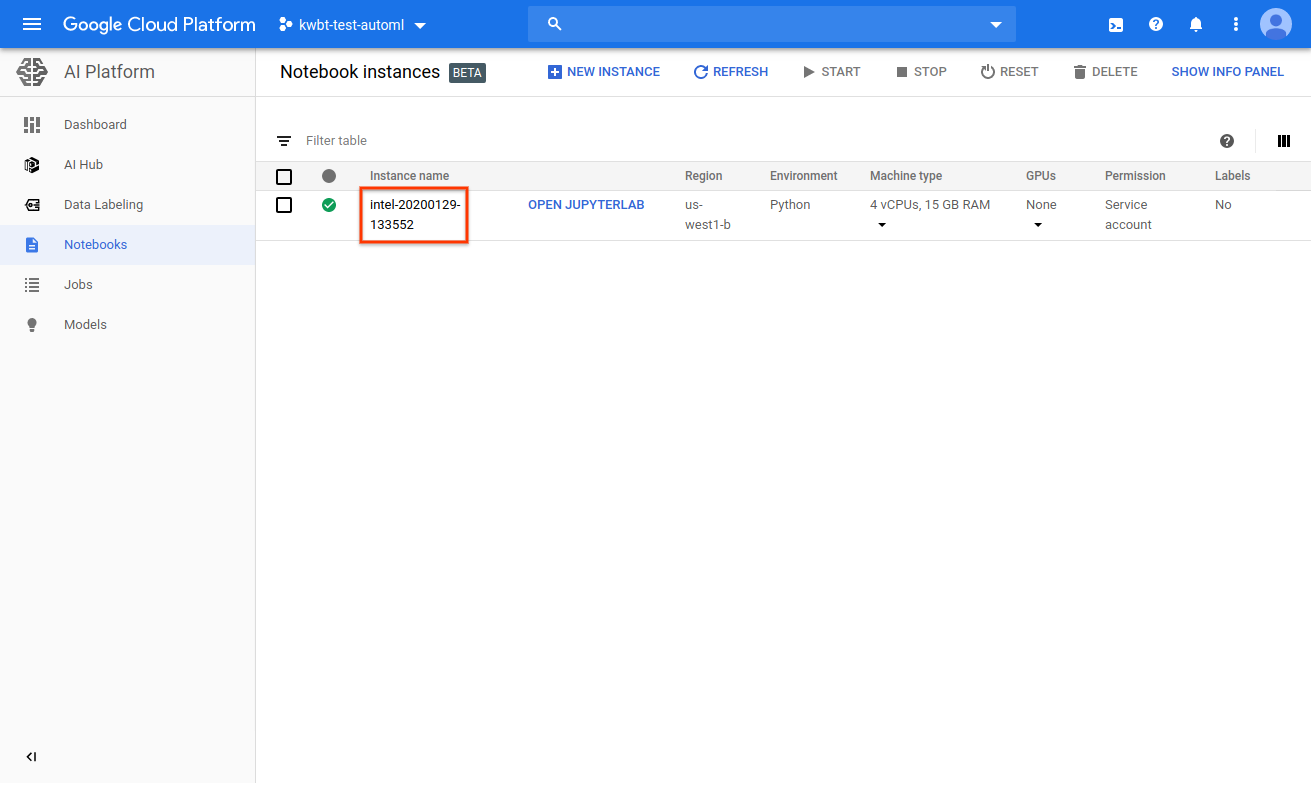Image resolution: width=1311 pixels, height=786 pixels.
Task: Click the Notebook instances page title
Action: (x=360, y=72)
